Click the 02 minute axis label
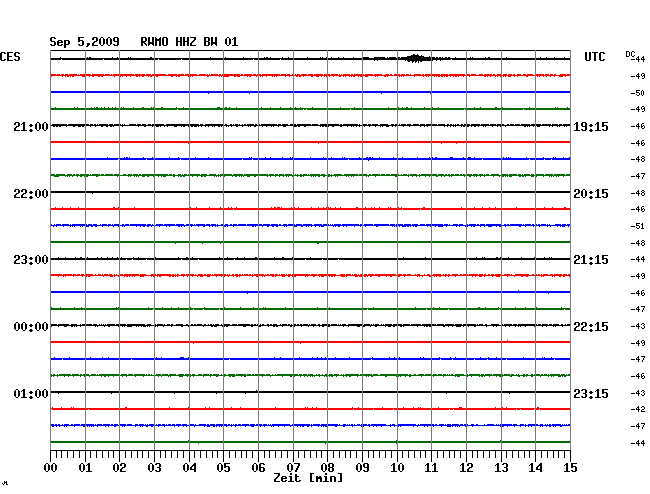The image size is (650, 494). [x=119, y=468]
